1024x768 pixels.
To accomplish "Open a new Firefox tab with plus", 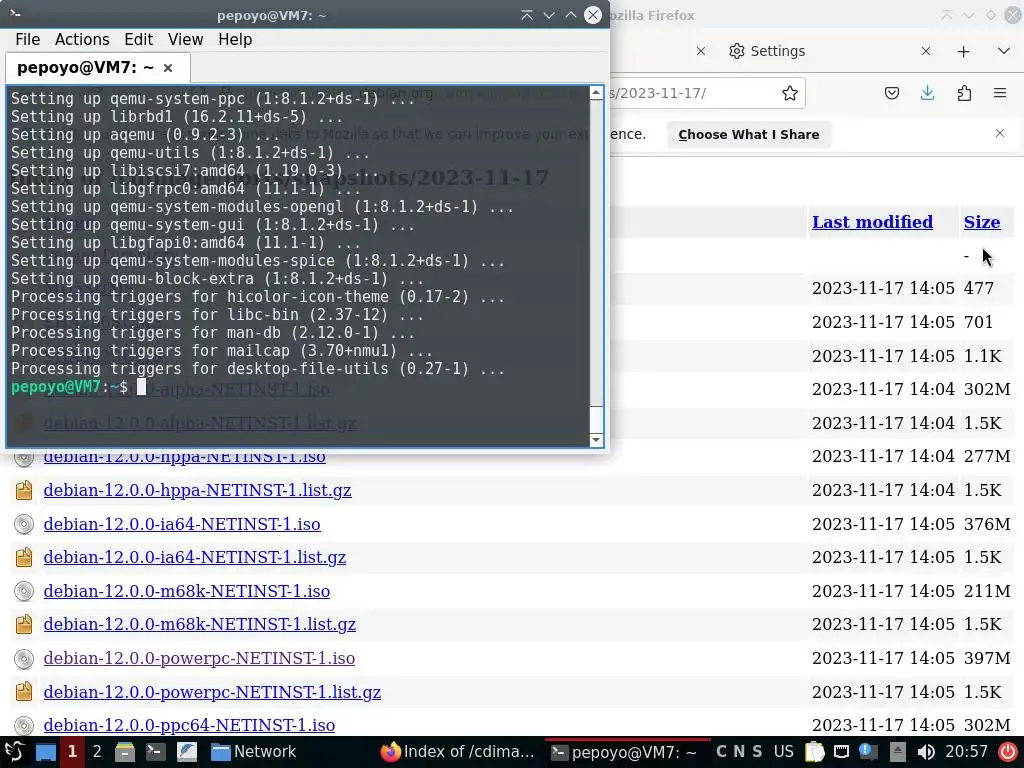I will coord(963,52).
